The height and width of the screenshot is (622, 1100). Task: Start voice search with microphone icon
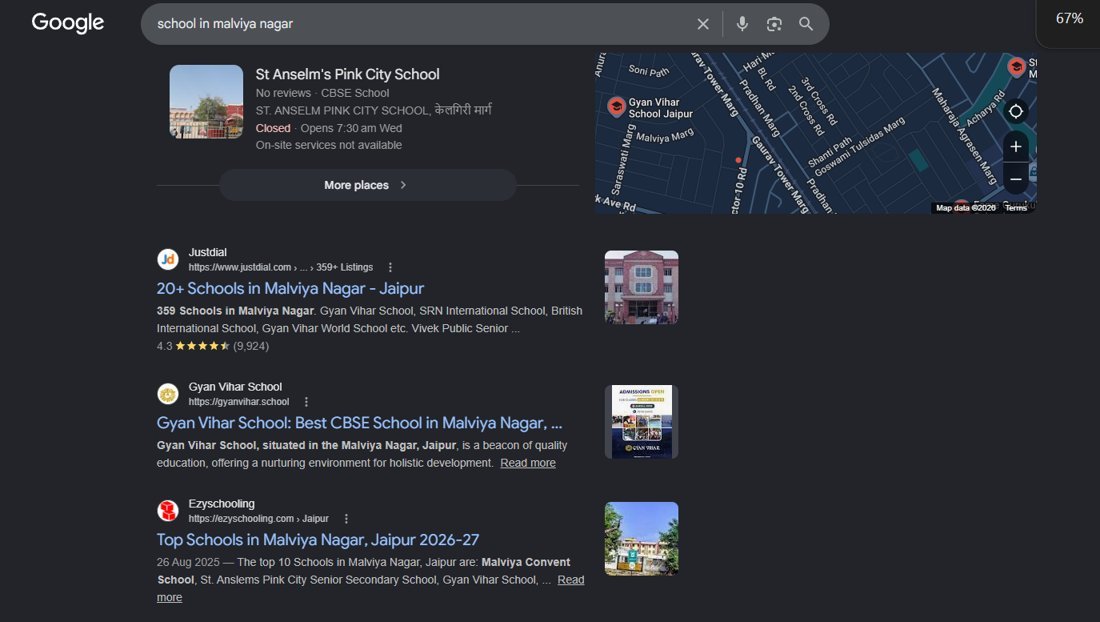[742, 24]
